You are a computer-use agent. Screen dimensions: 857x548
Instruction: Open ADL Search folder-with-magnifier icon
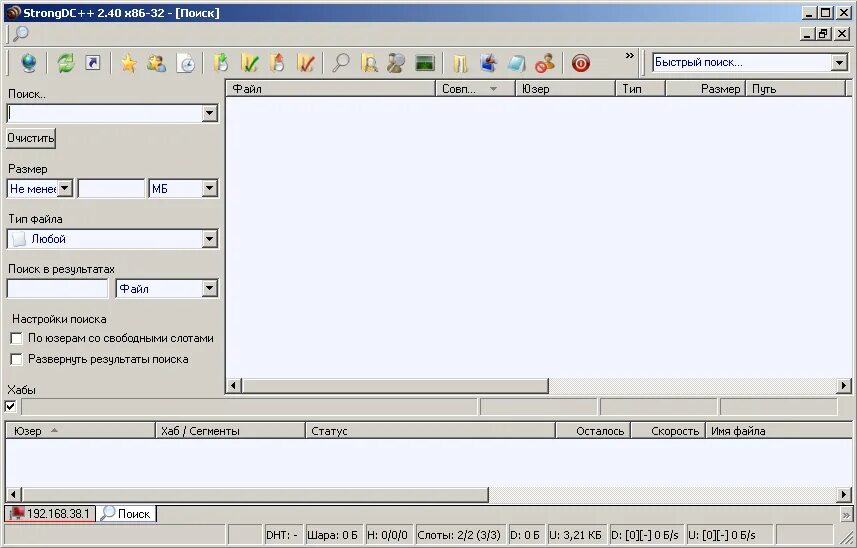tap(369, 63)
